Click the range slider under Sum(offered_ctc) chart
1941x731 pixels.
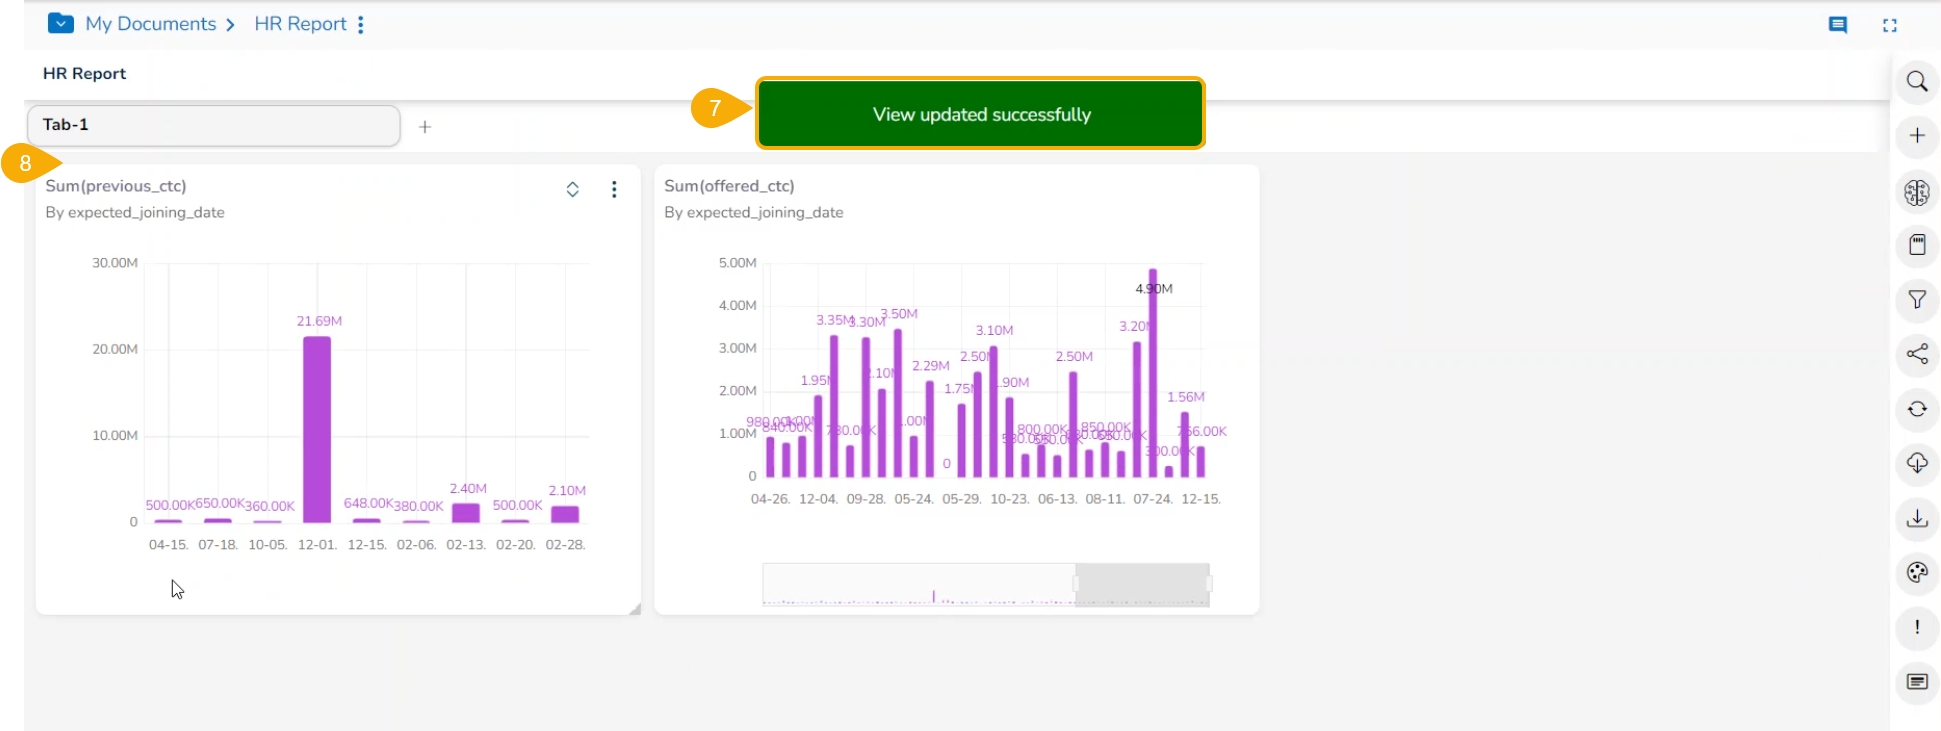(1142, 584)
